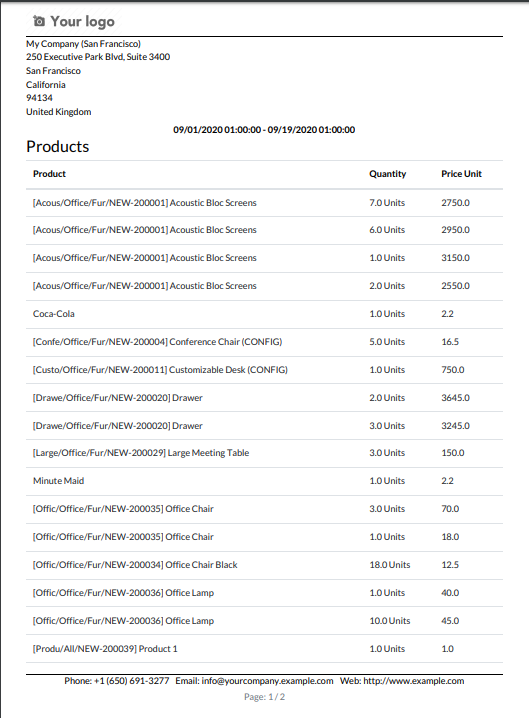The height and width of the screenshot is (718, 529).
Task: Select the Quantity column header
Action: click(x=387, y=174)
